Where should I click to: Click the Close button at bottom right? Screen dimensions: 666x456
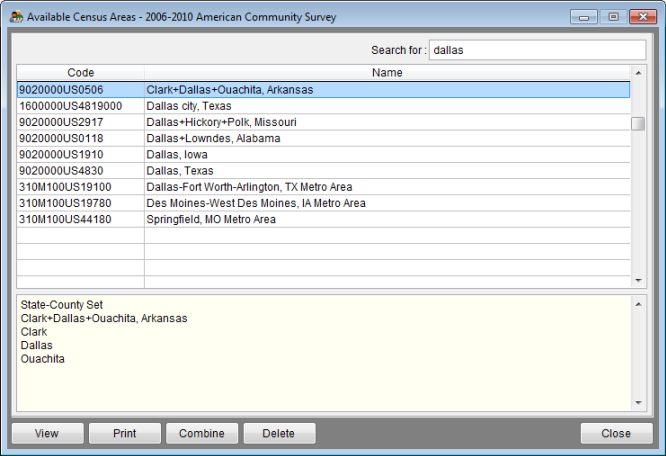click(x=616, y=433)
